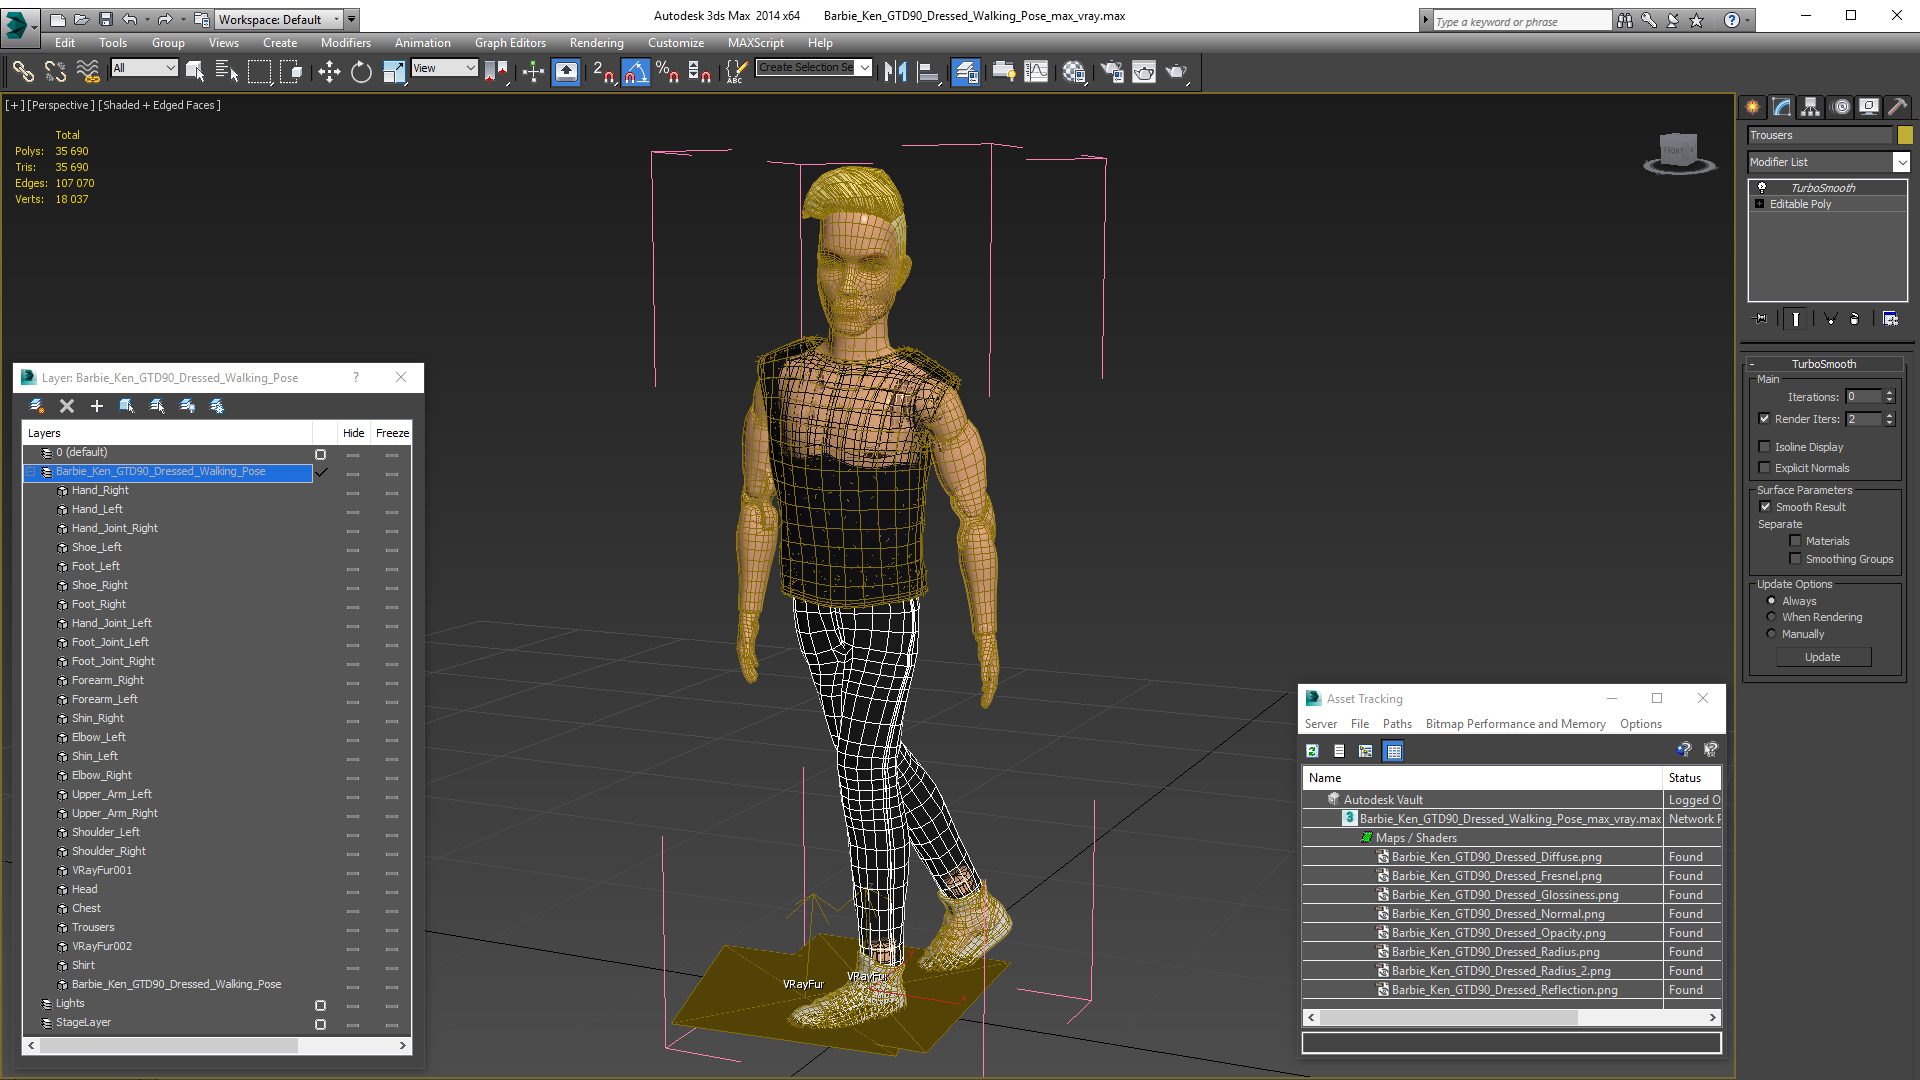The image size is (1920, 1080).
Task: Open the Modifier List dropdown
Action: 1901,162
